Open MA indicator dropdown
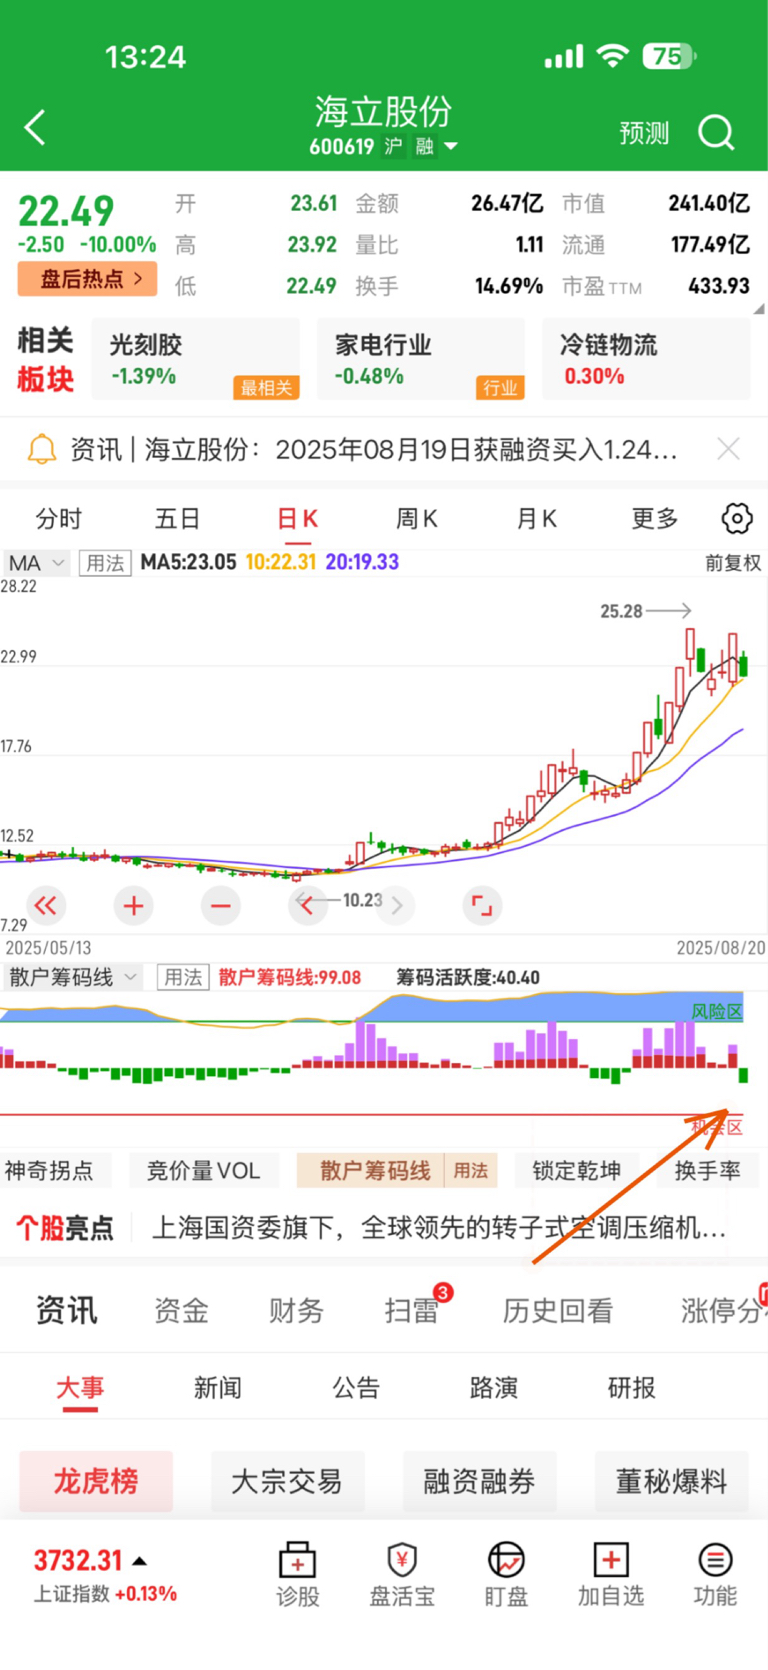768x1670 pixels. pos(37,563)
